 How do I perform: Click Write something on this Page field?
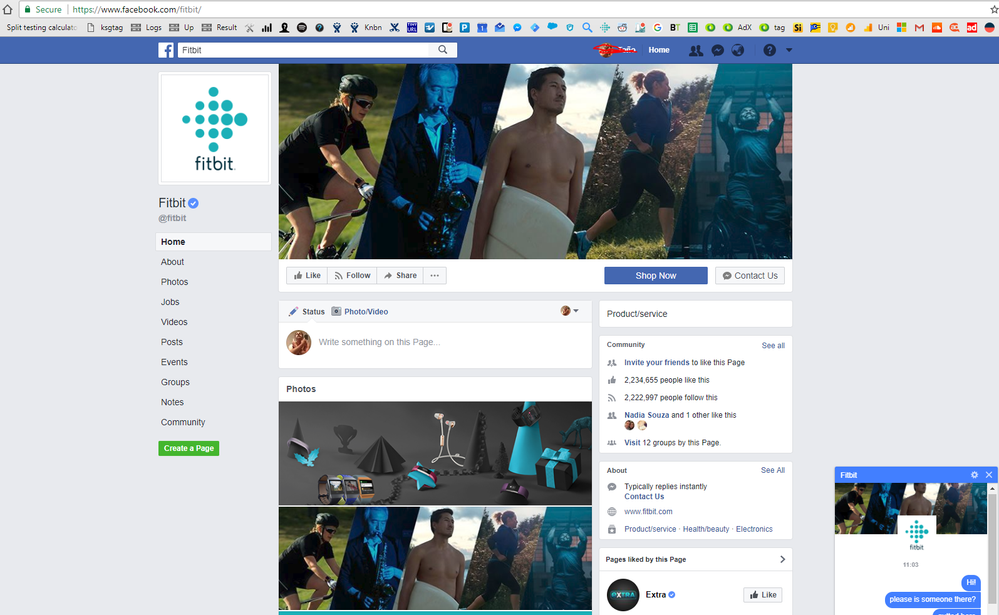coord(379,342)
